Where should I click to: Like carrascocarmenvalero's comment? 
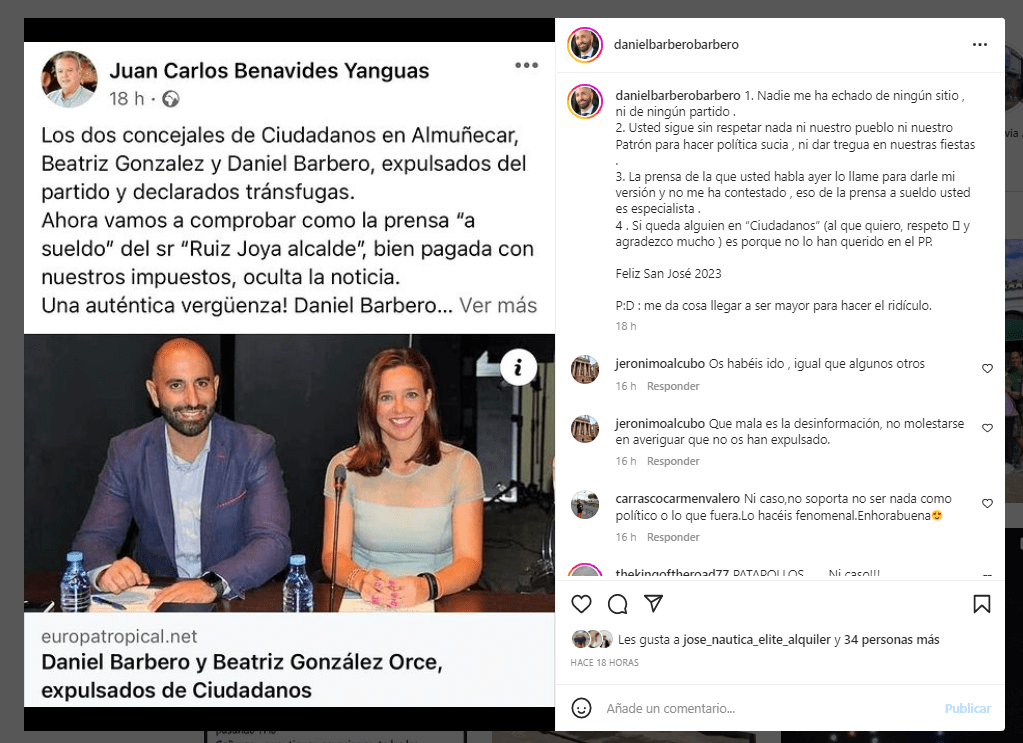[987, 504]
